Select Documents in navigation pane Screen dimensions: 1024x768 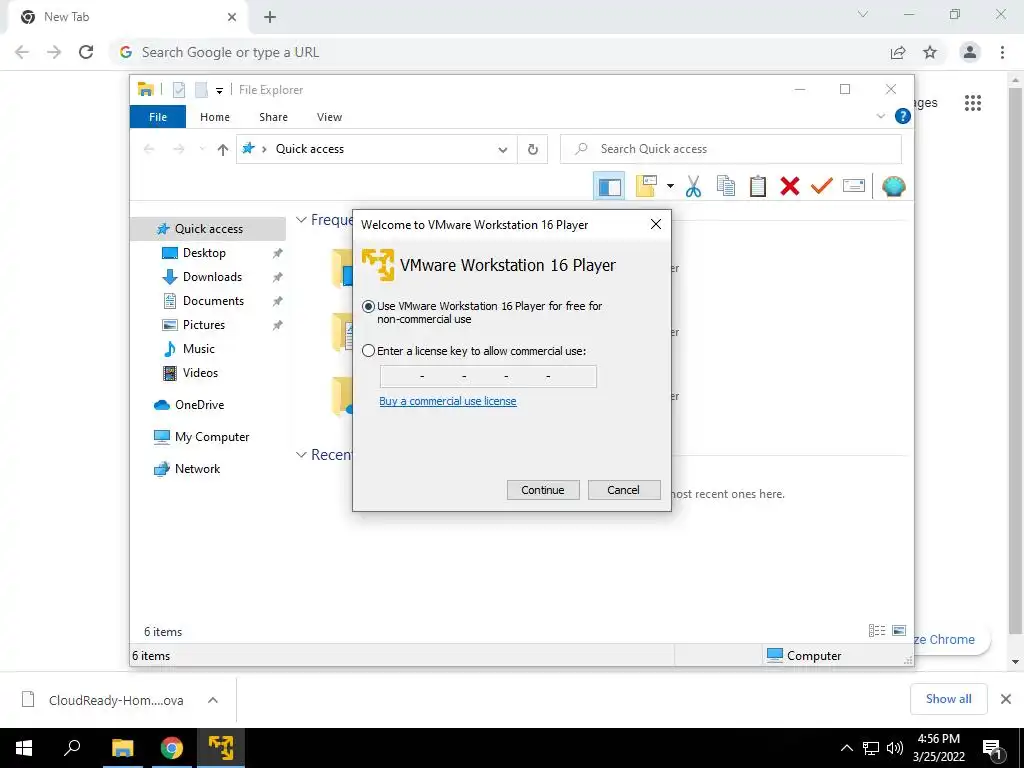click(213, 301)
